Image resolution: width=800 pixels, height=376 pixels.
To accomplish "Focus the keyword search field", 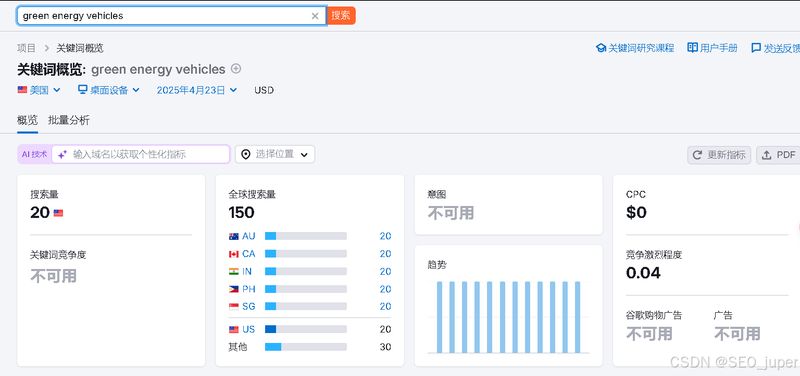I will 171,16.
